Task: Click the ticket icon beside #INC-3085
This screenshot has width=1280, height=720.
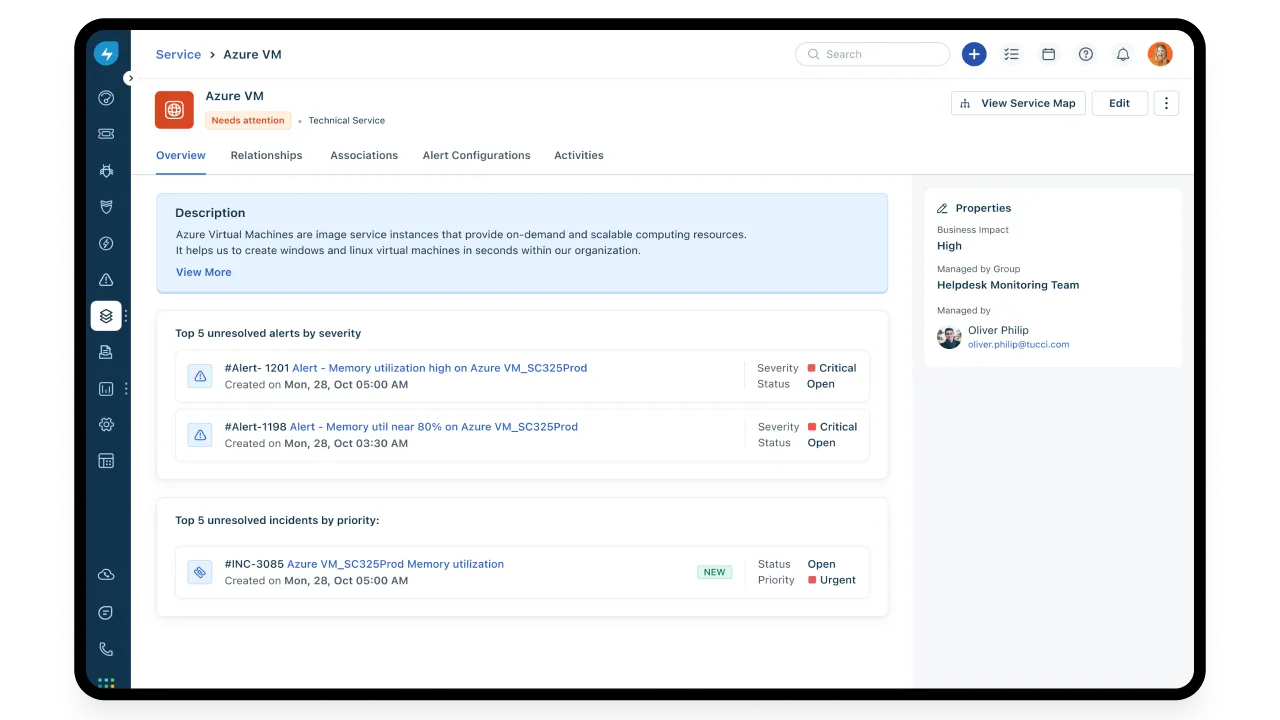Action: 200,572
